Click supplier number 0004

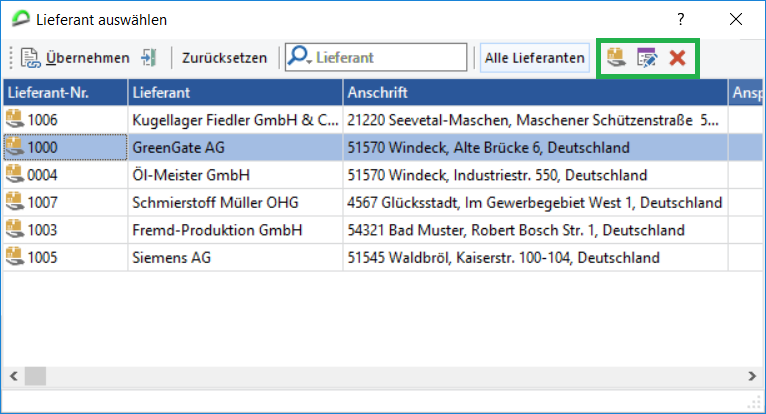click(x=43, y=174)
